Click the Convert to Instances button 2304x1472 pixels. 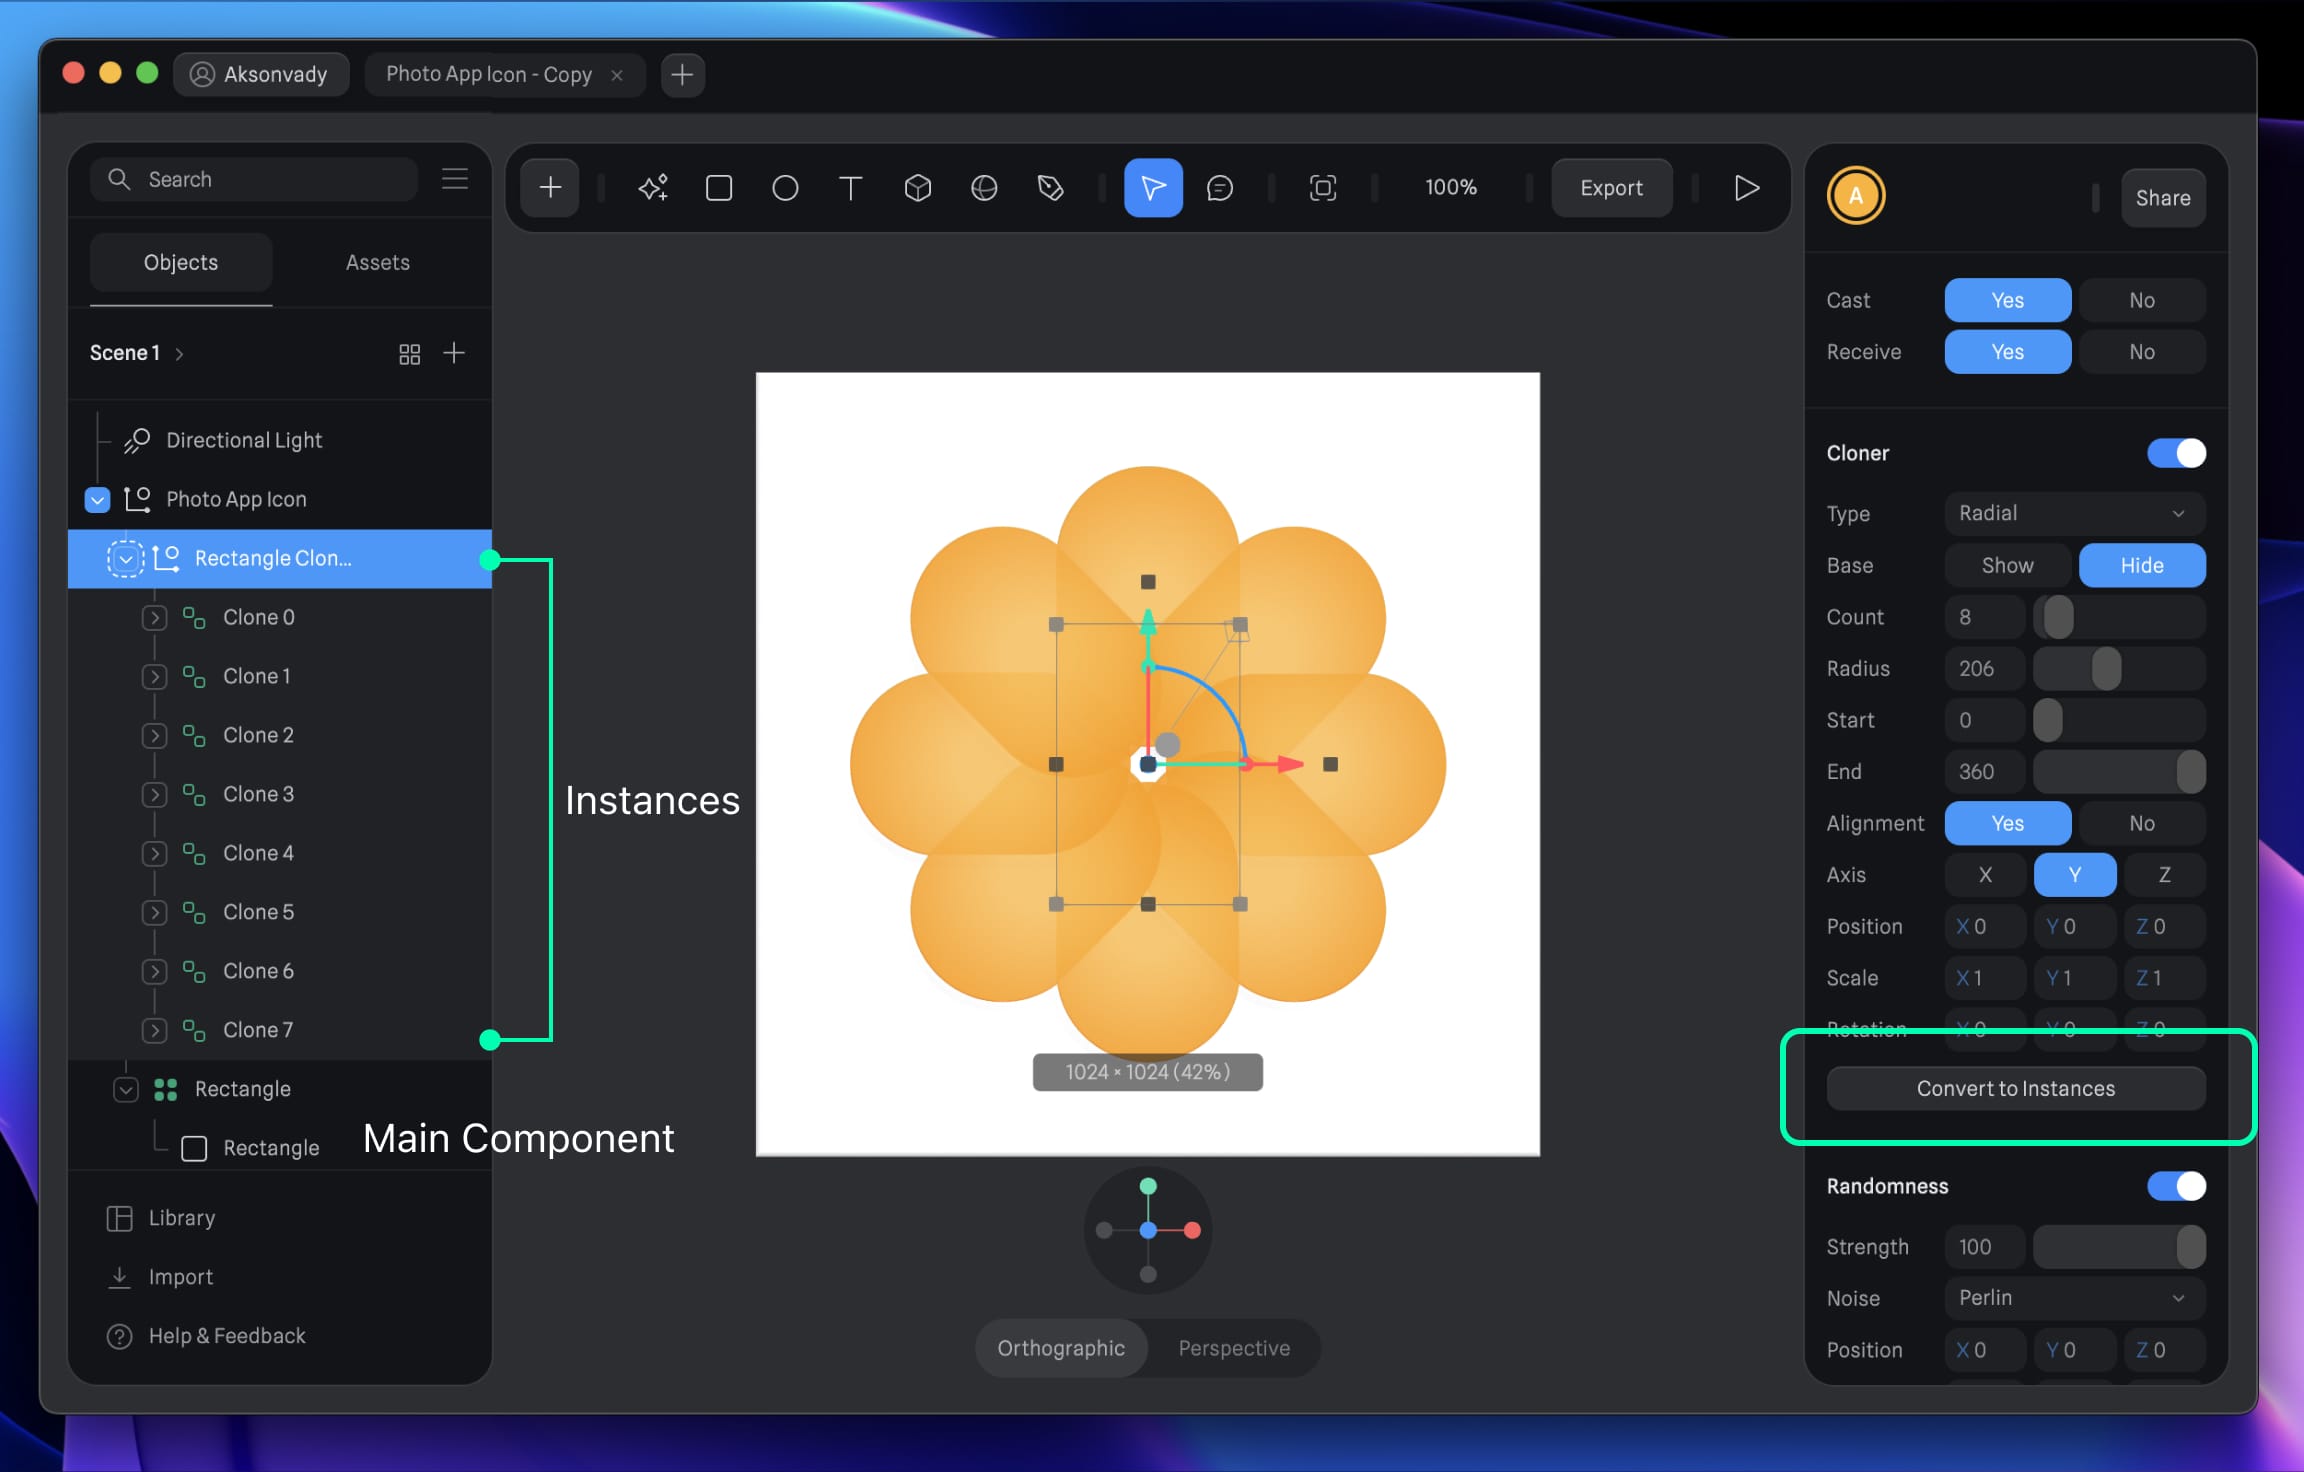[2015, 1088]
